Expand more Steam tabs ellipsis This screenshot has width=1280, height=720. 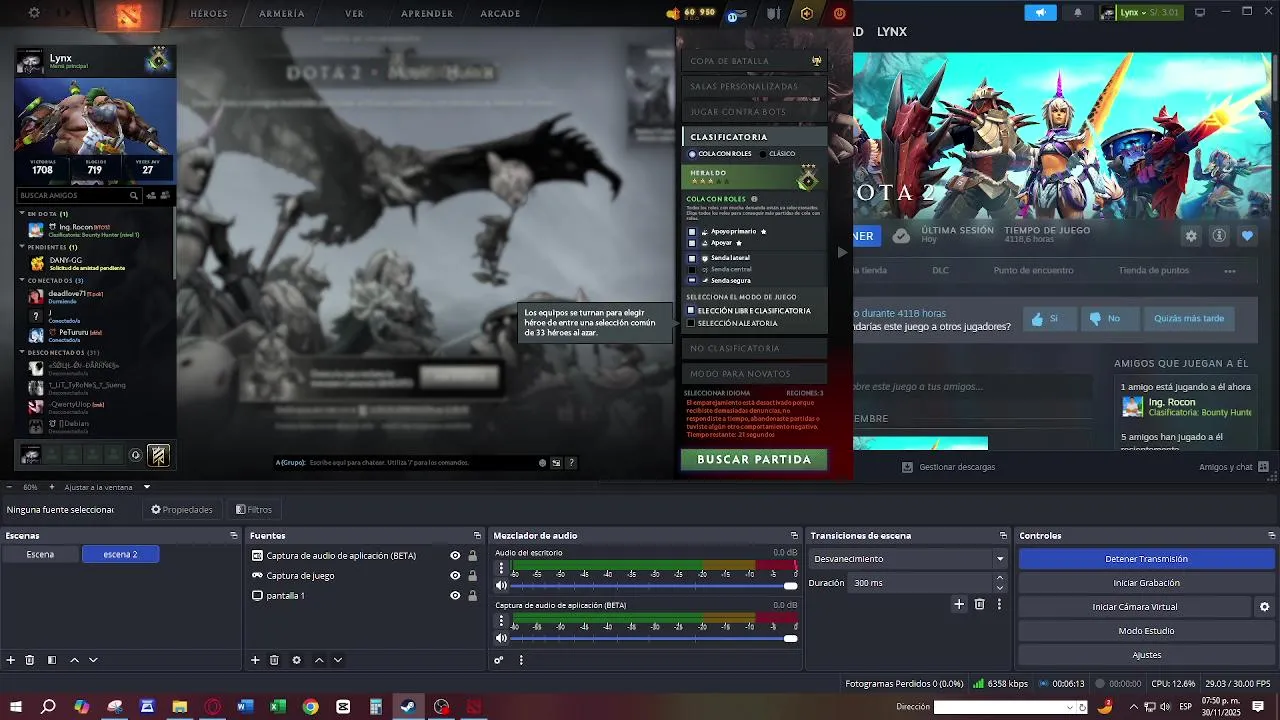[1230, 271]
